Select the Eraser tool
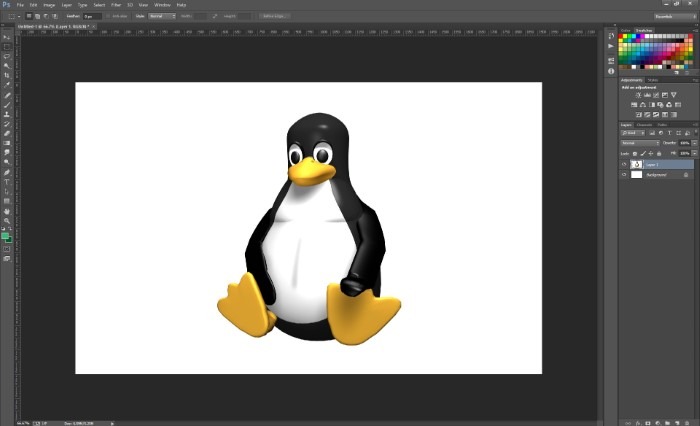The height and width of the screenshot is (426, 700). [6, 134]
